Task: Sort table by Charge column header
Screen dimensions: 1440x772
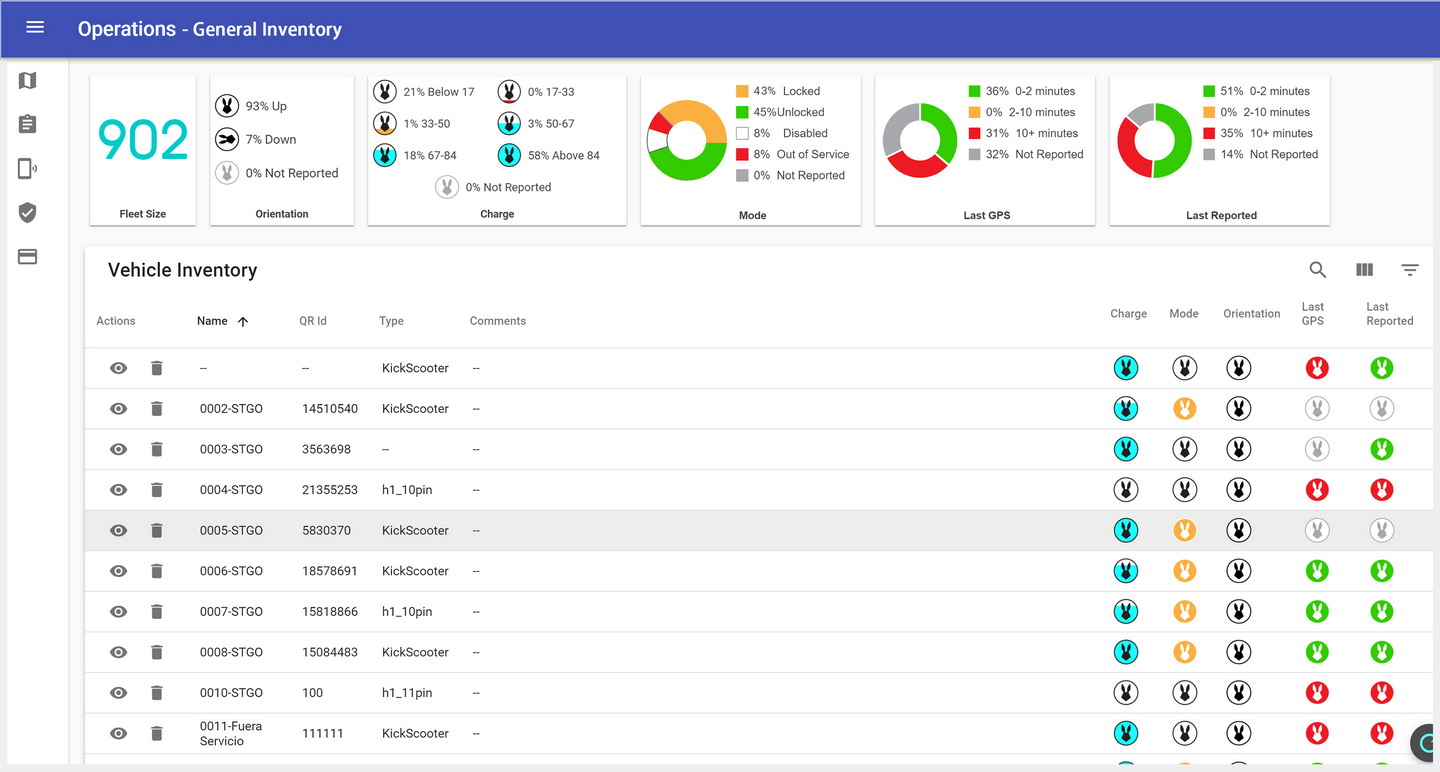Action: [1128, 314]
